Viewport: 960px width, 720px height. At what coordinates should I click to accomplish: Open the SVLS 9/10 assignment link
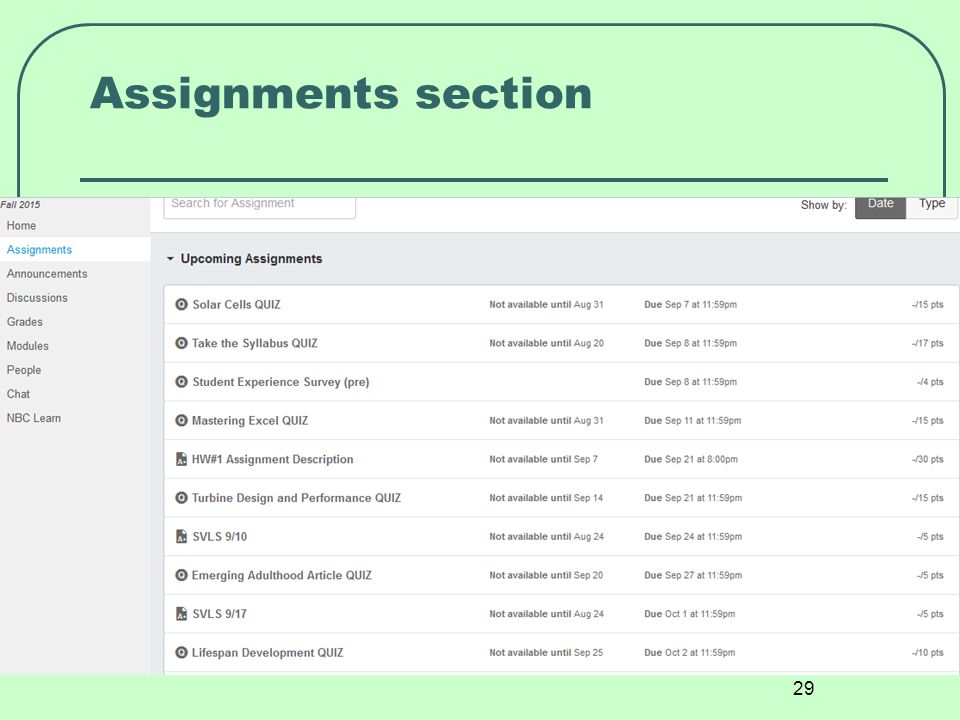[220, 536]
